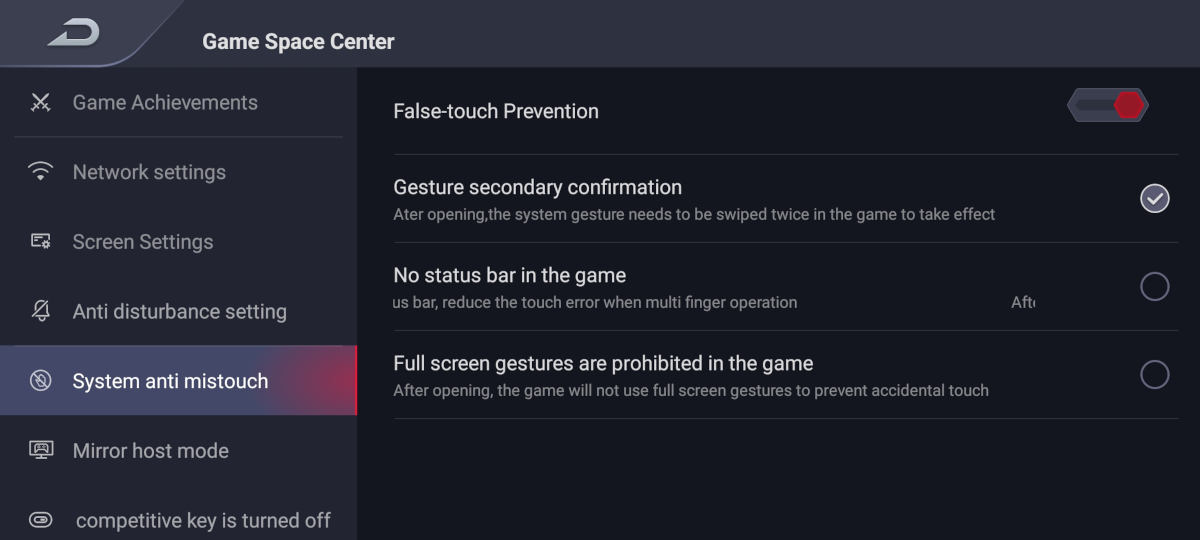Turn off False-touch Prevention switch
The image size is (1200, 540).
pos(1107,105)
